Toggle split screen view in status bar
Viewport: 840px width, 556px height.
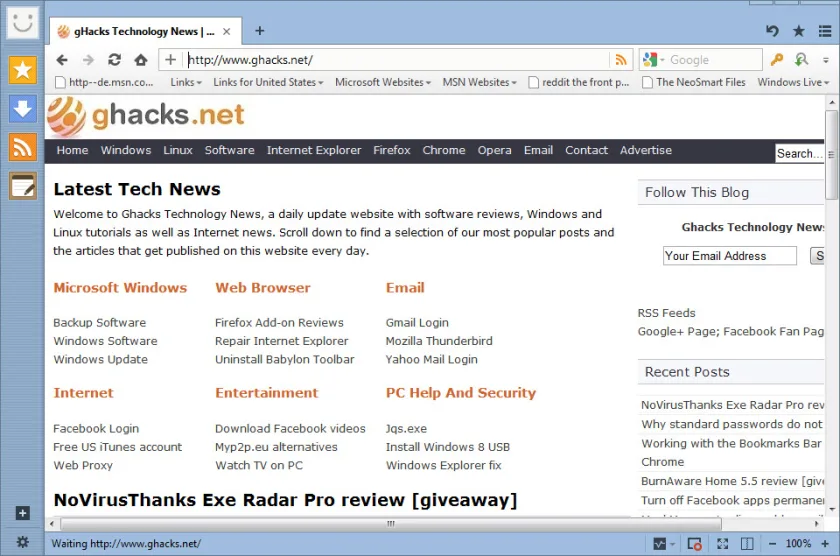747,544
